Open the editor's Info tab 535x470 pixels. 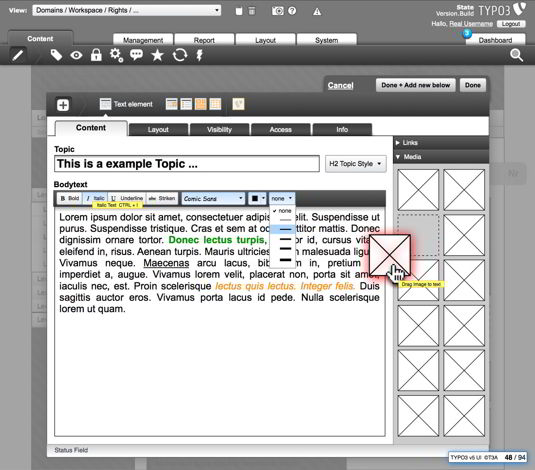click(x=342, y=130)
